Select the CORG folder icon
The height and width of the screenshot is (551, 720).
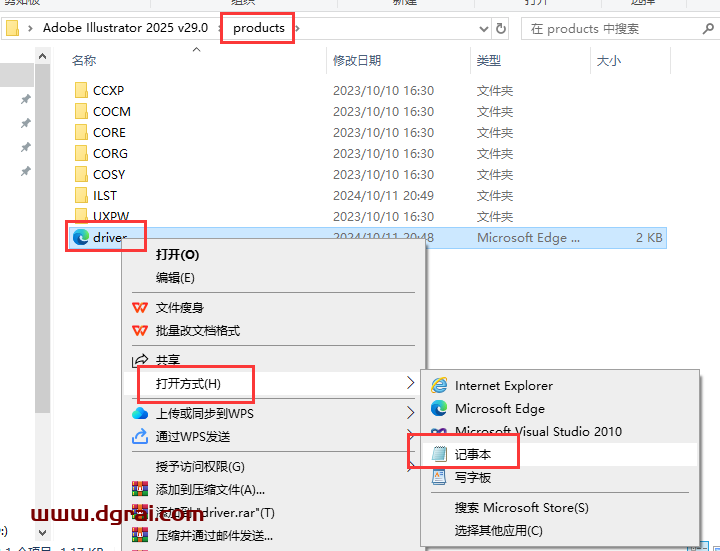pos(81,153)
